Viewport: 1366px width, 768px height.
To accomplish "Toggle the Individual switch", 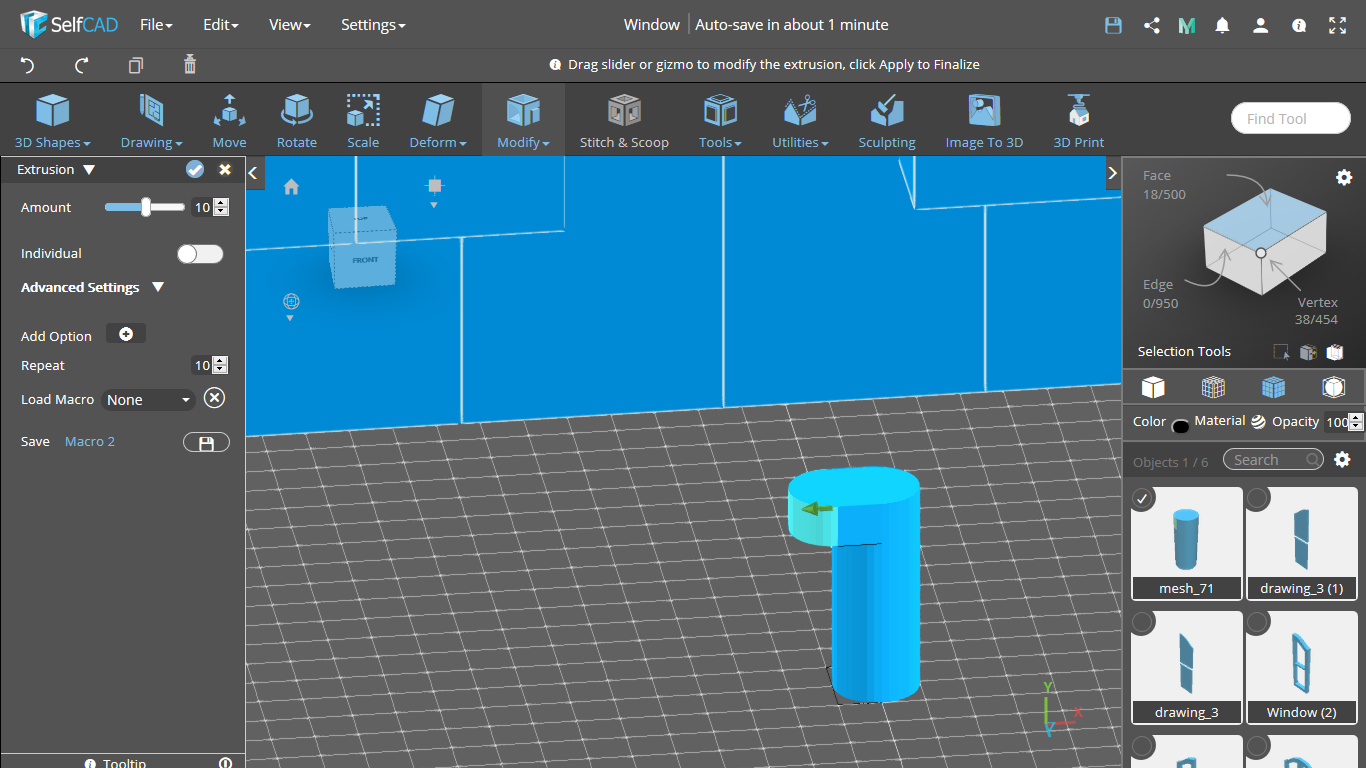I will point(200,254).
